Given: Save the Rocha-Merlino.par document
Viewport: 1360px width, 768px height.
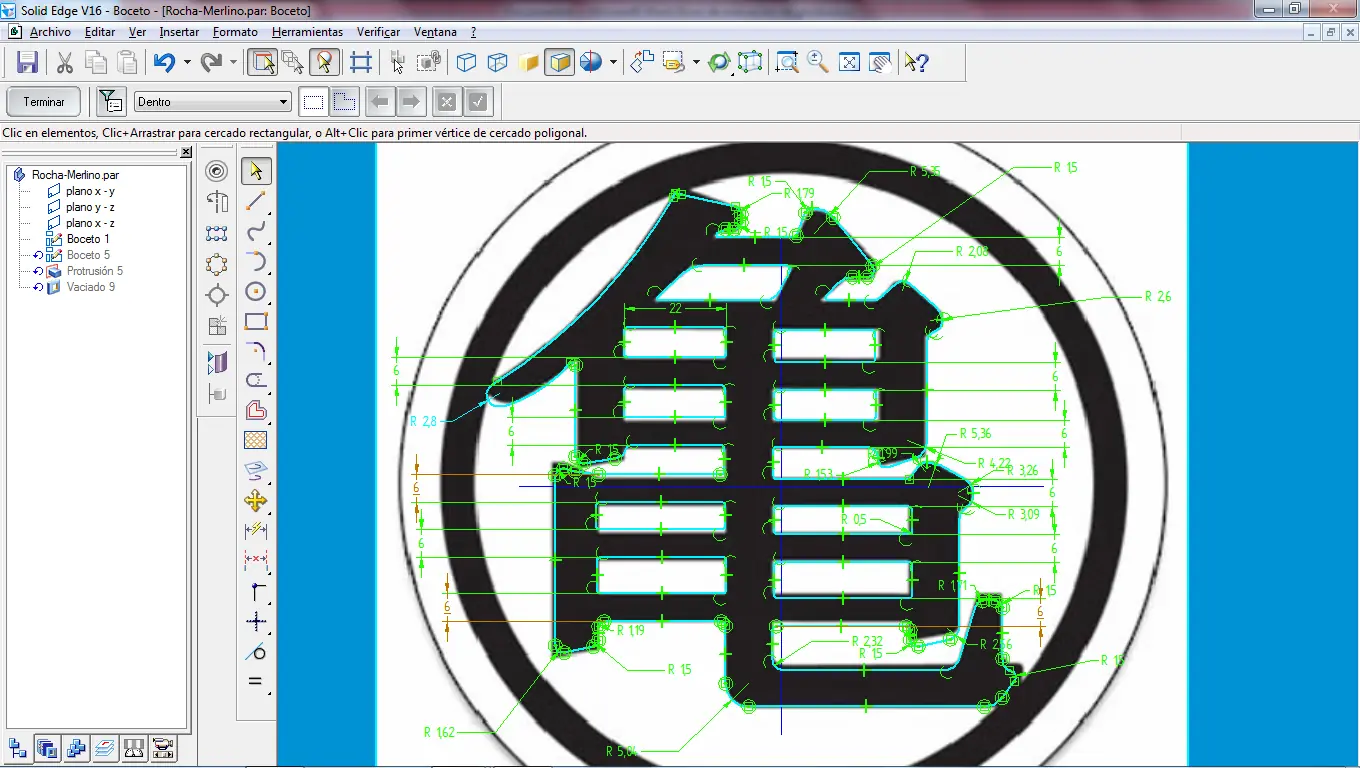Looking at the screenshot, I should (x=27, y=61).
